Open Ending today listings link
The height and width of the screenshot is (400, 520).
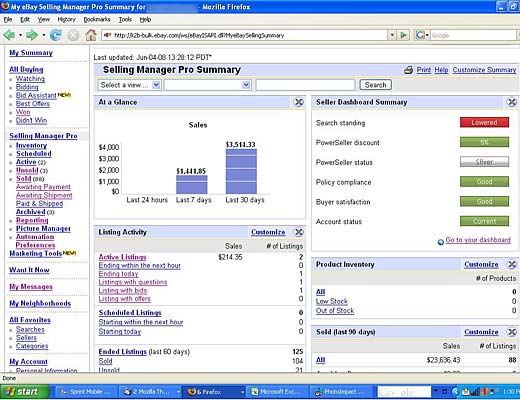(x=118, y=274)
